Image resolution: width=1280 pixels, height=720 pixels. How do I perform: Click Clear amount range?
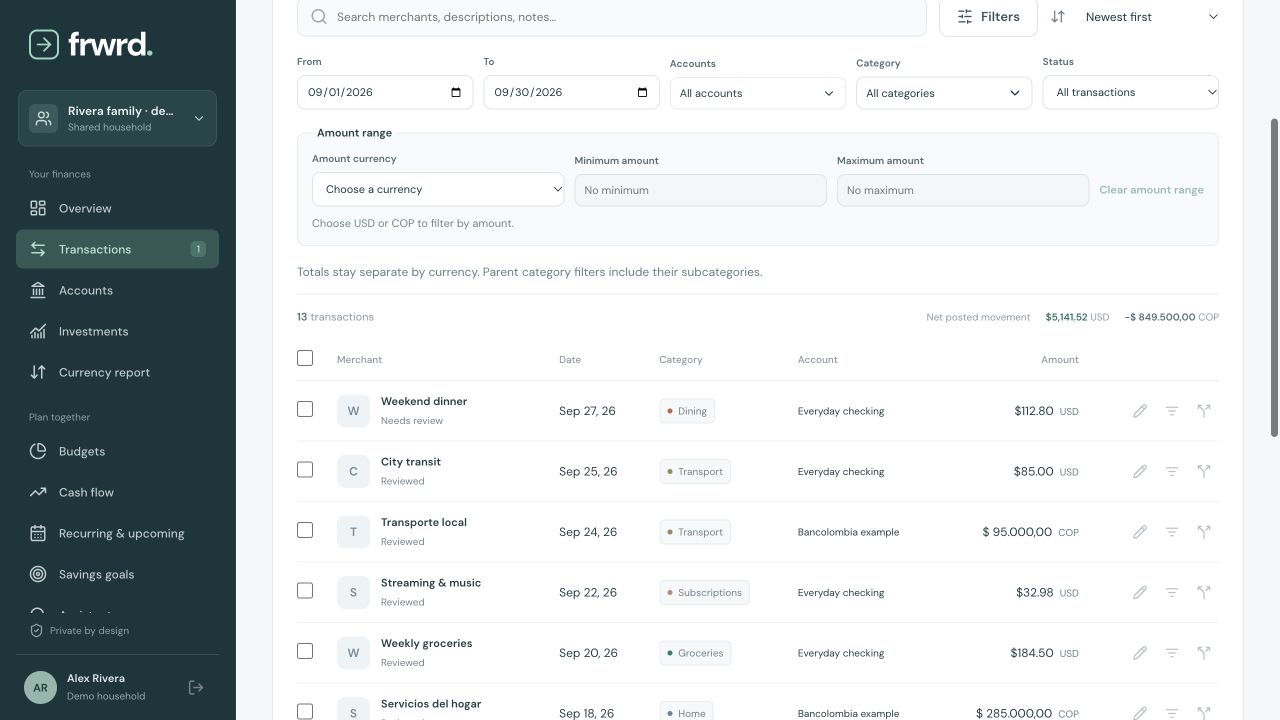tap(1151, 190)
